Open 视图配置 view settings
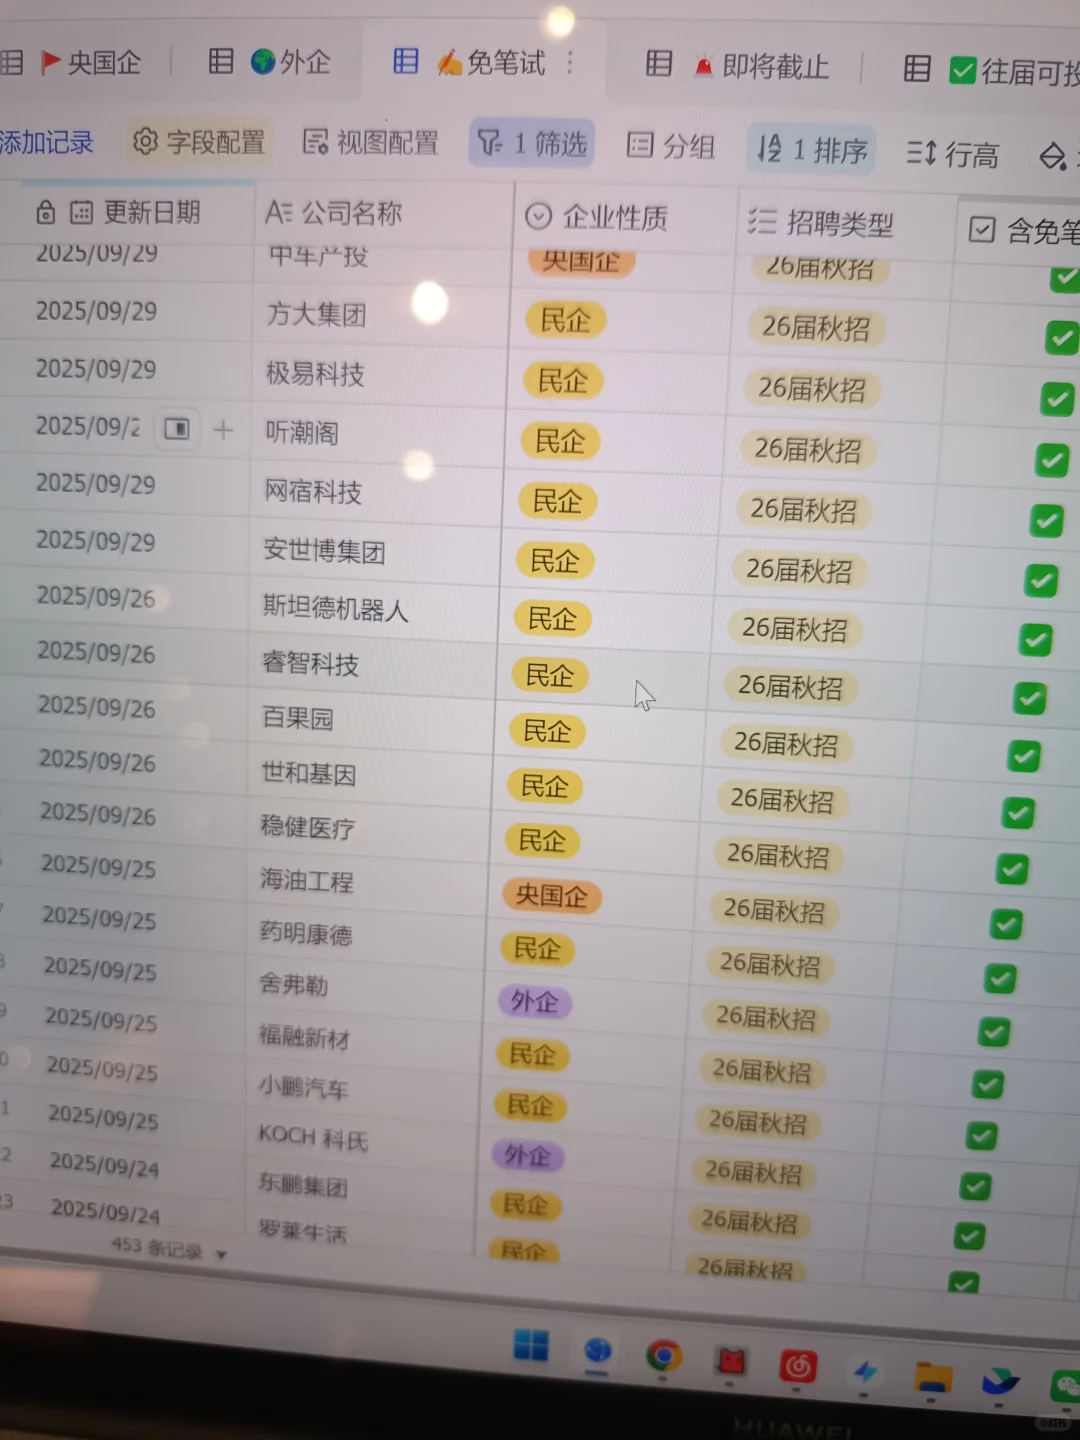The height and width of the screenshot is (1440, 1080). pos(370,143)
